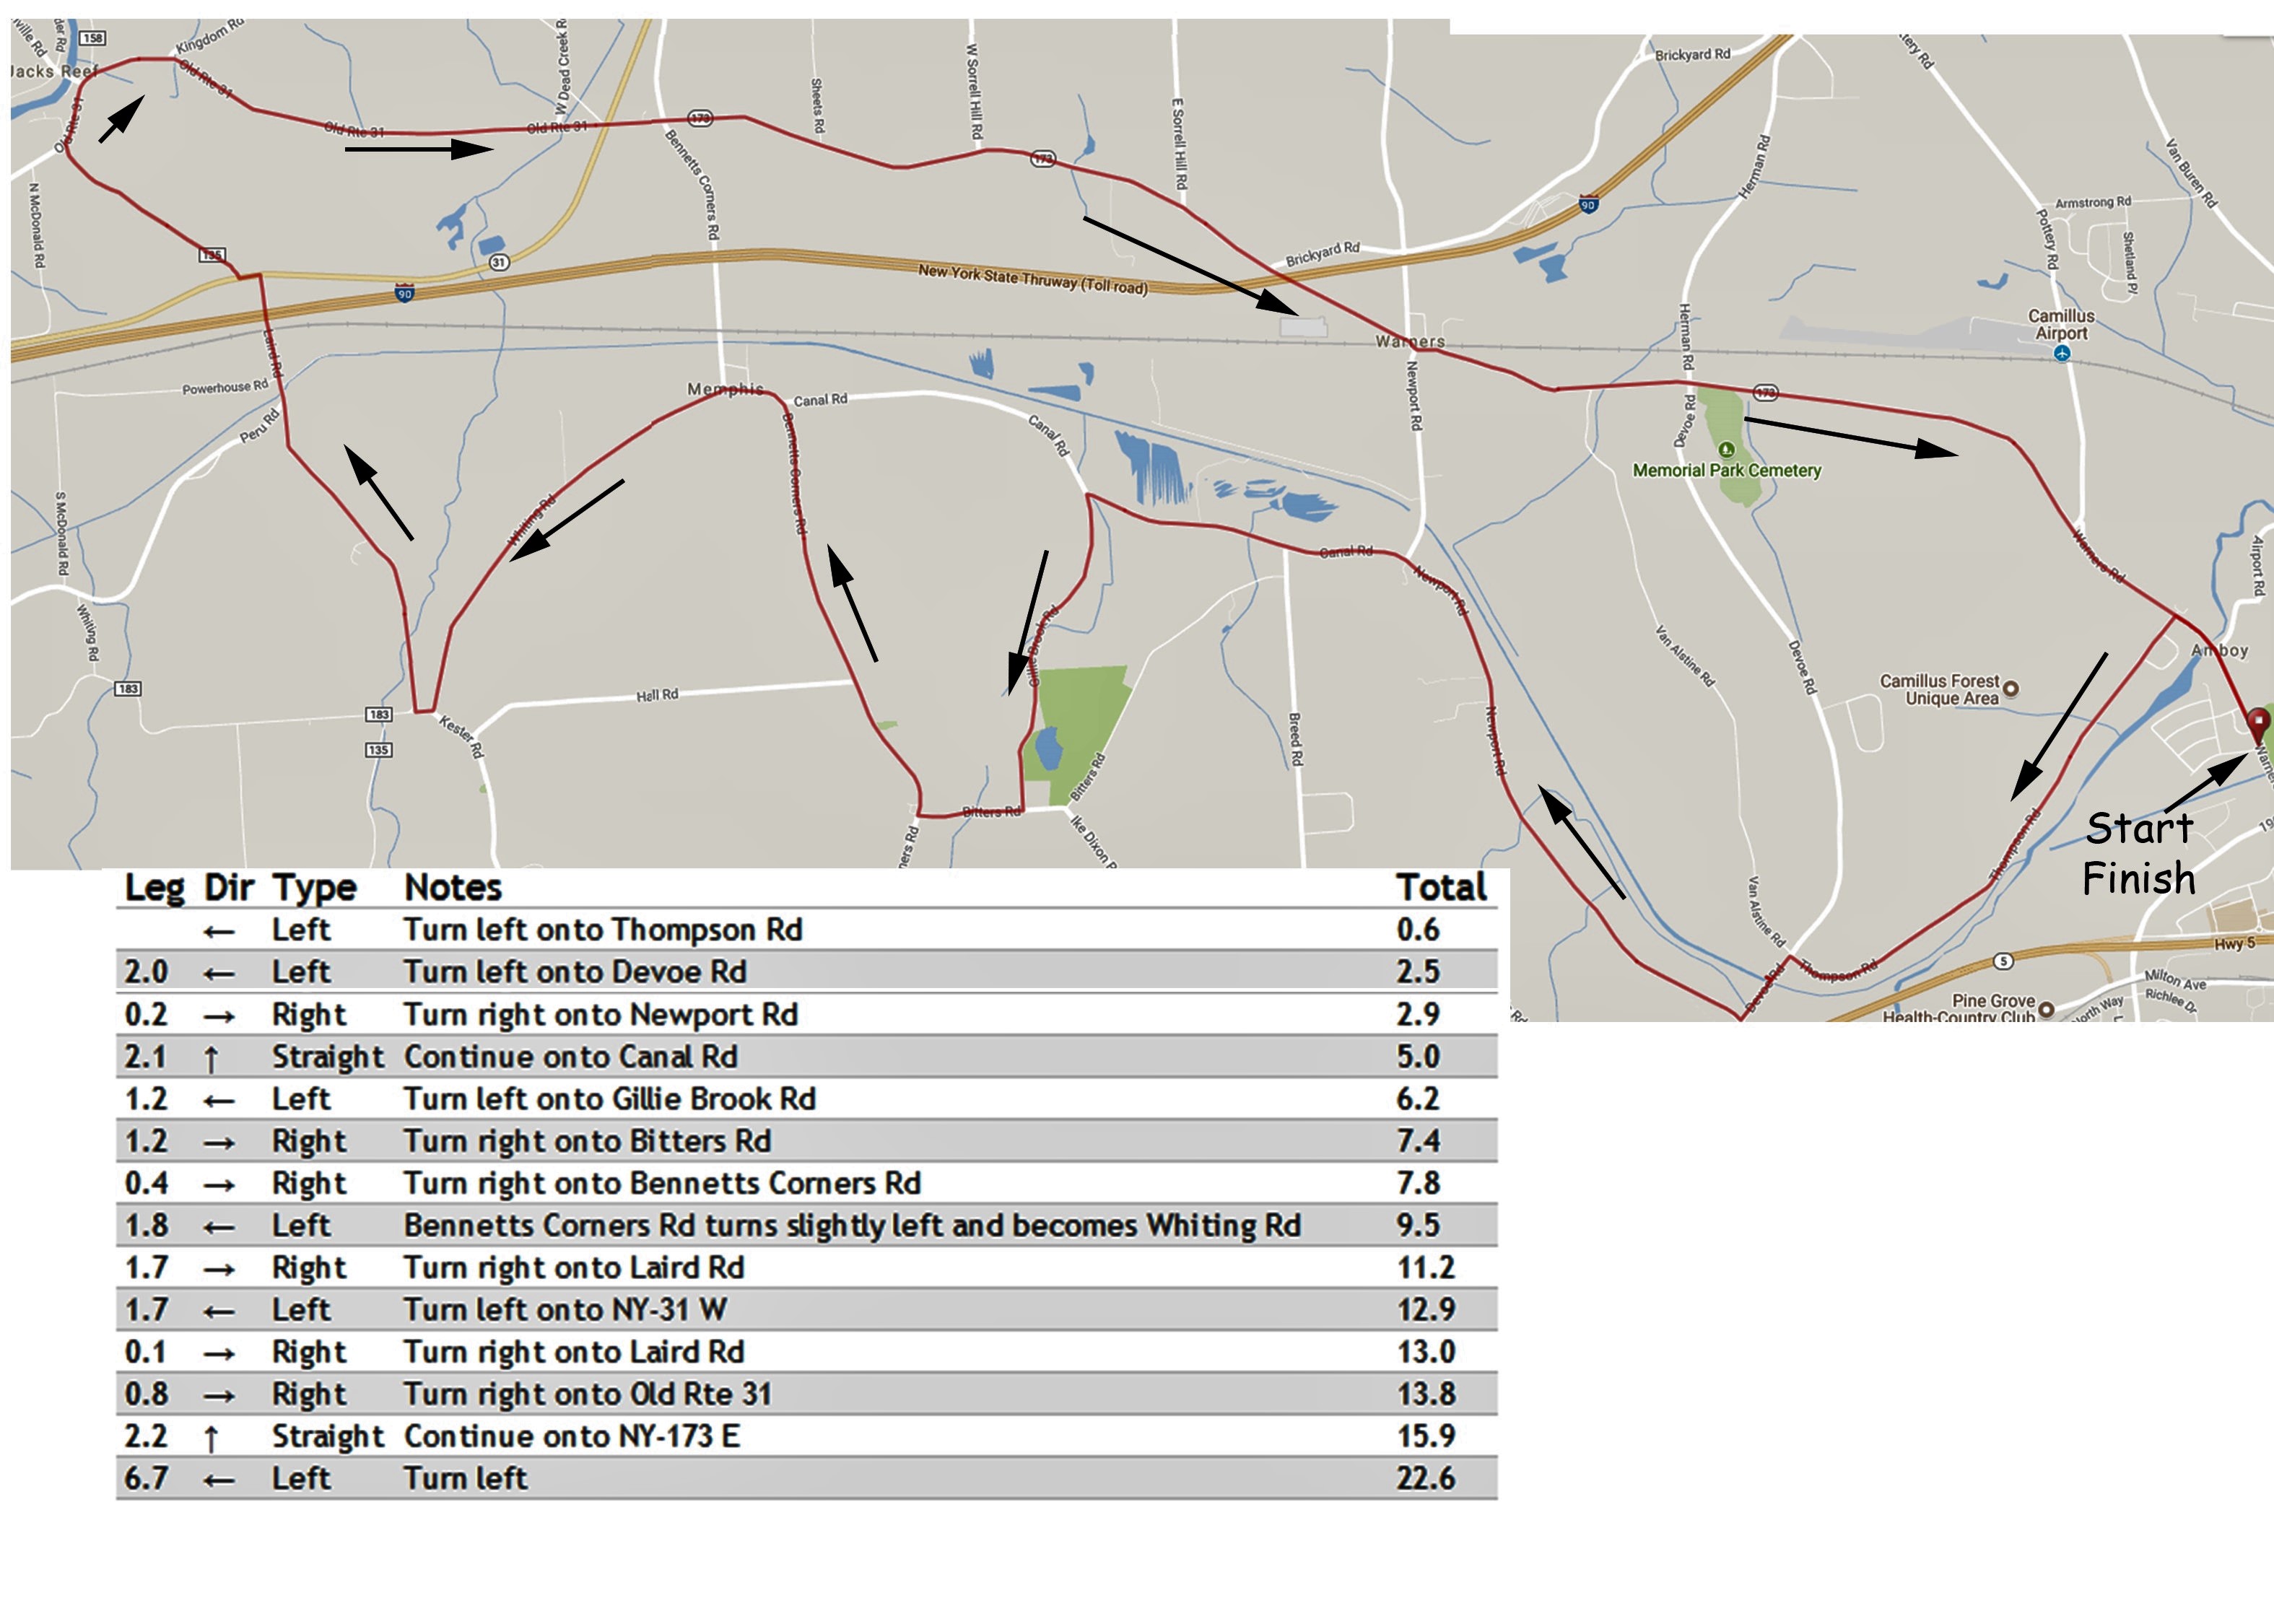Click 'Turn left onto Gillie Brook Rd' text

[609, 1099]
